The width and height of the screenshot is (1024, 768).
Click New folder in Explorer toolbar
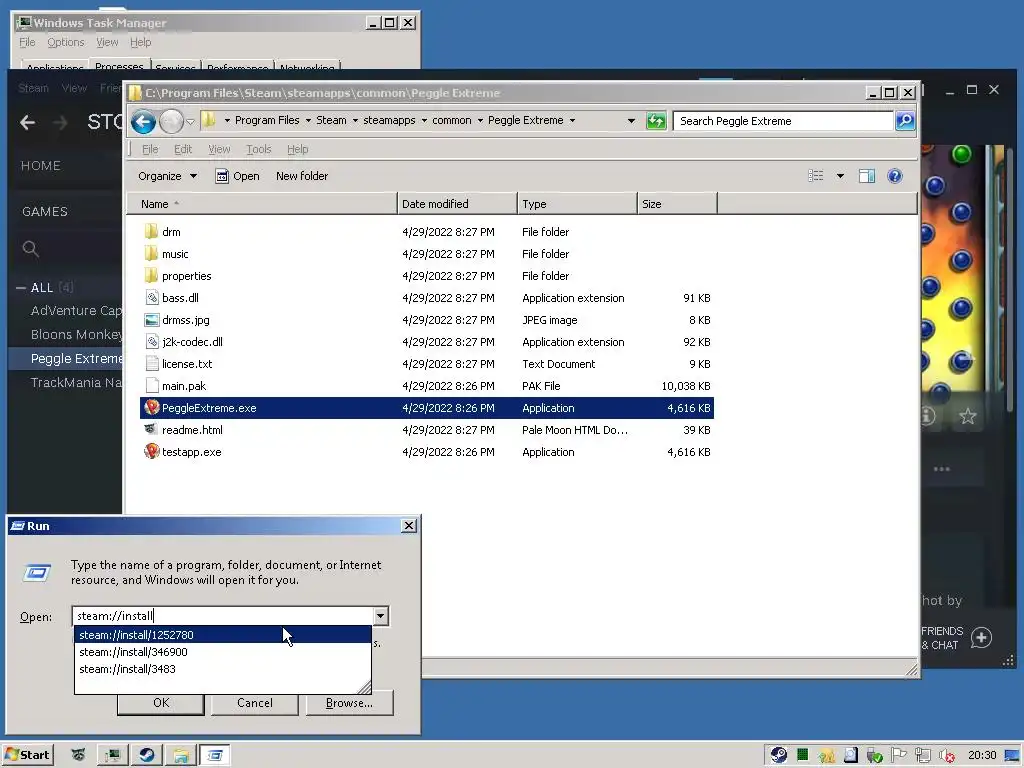302,176
